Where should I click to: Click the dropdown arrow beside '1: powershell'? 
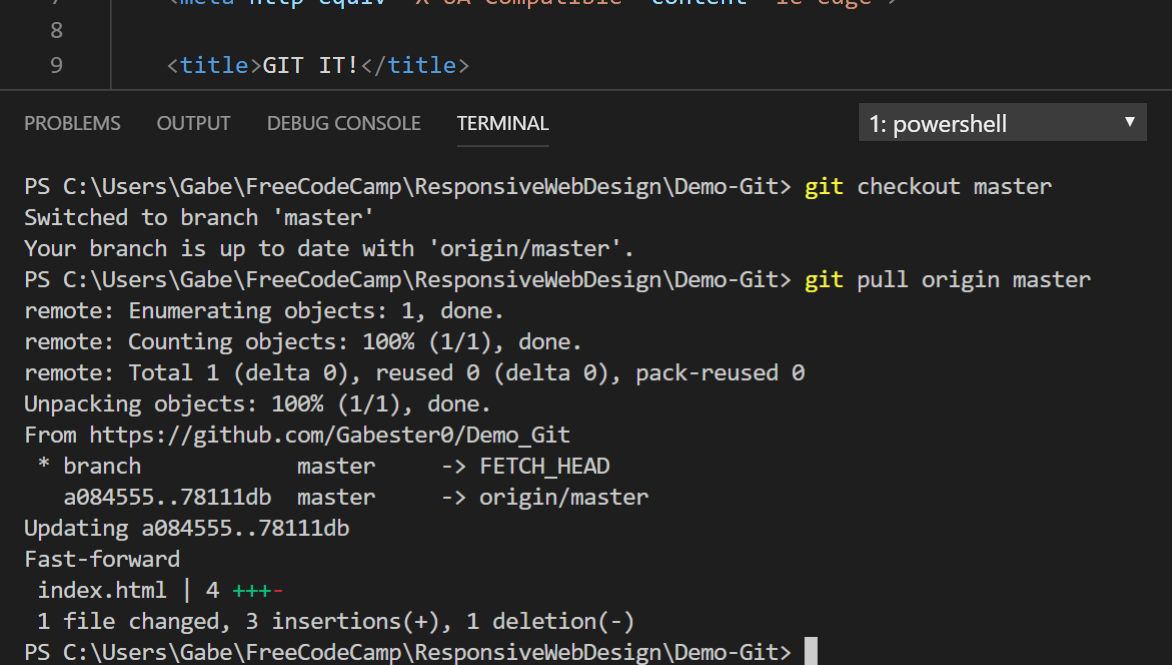(x=1129, y=122)
